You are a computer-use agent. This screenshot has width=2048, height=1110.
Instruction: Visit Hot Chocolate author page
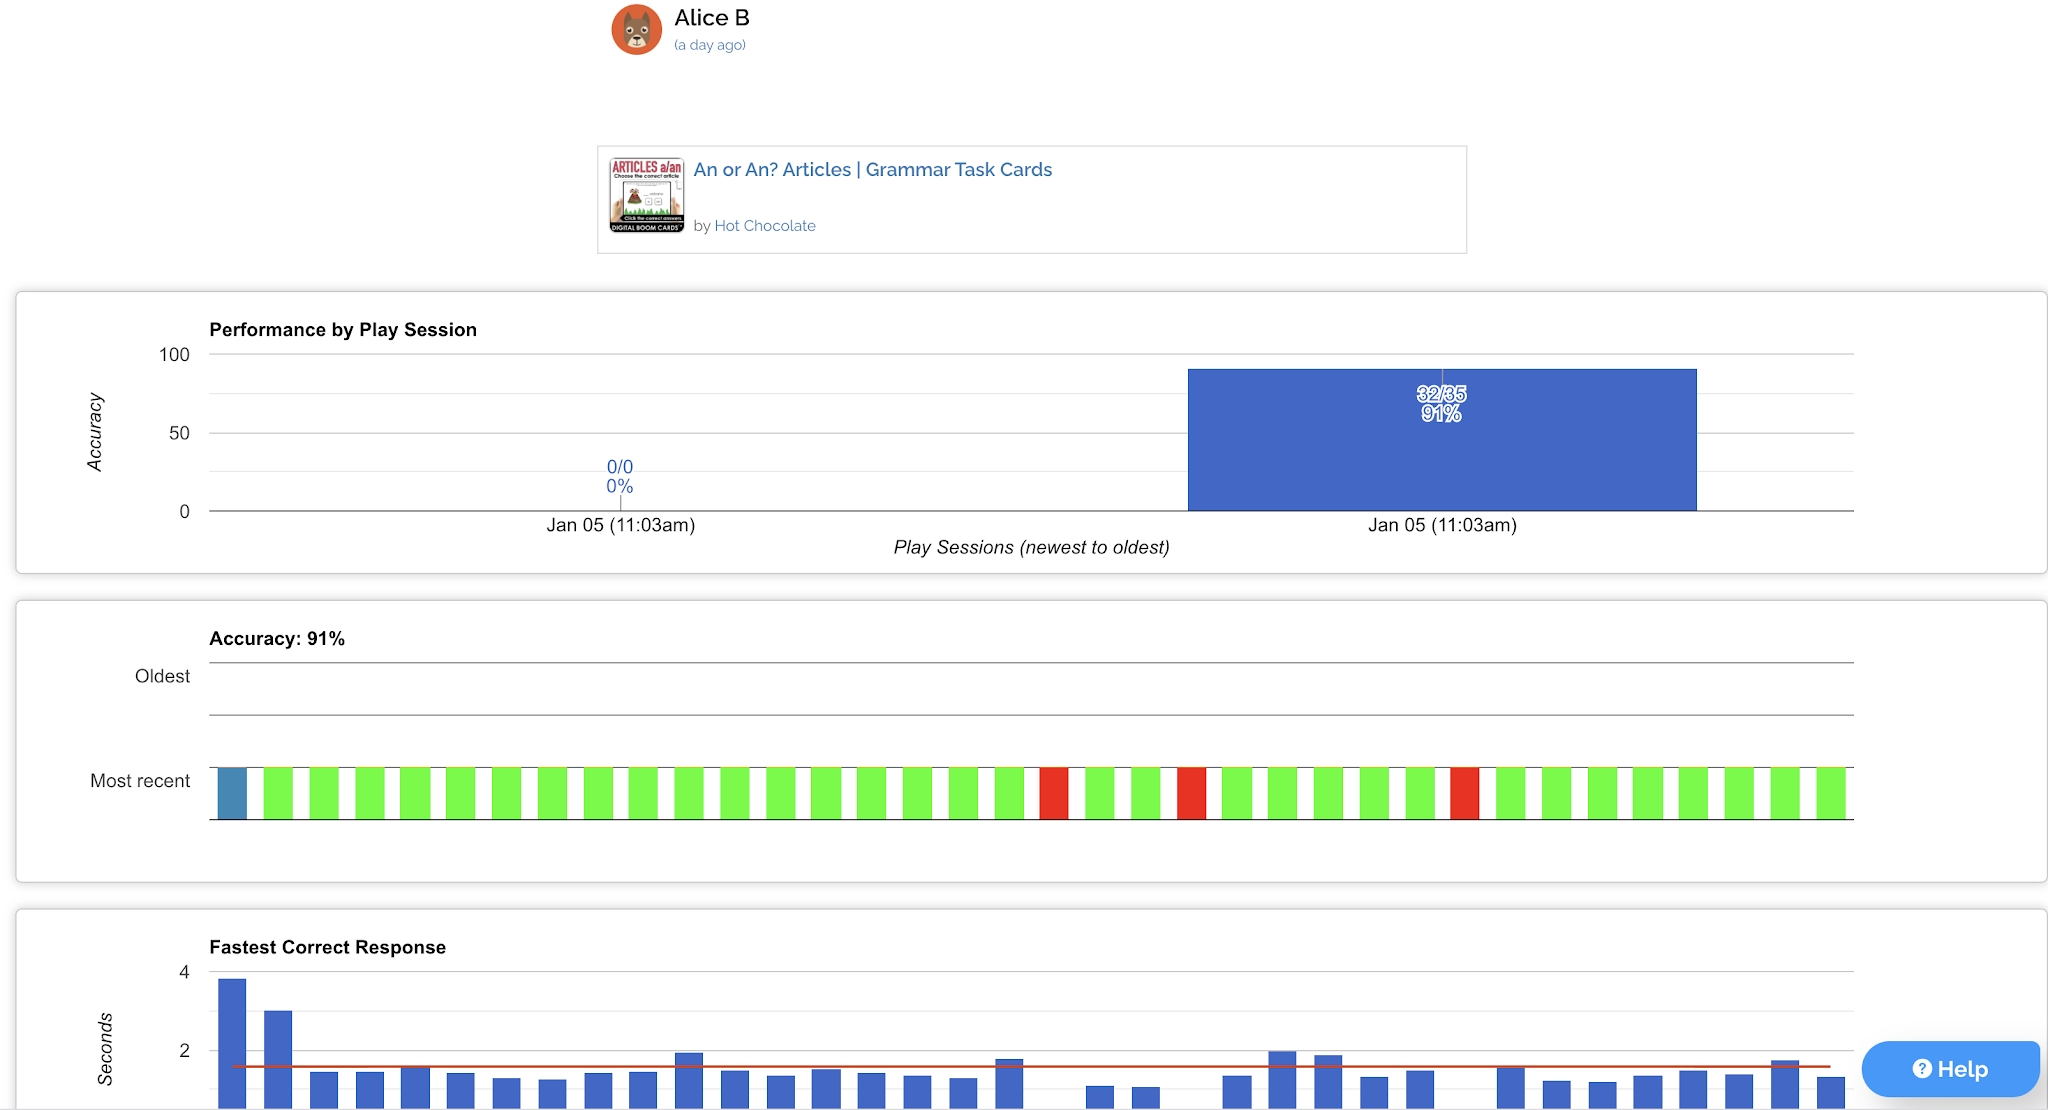point(764,226)
